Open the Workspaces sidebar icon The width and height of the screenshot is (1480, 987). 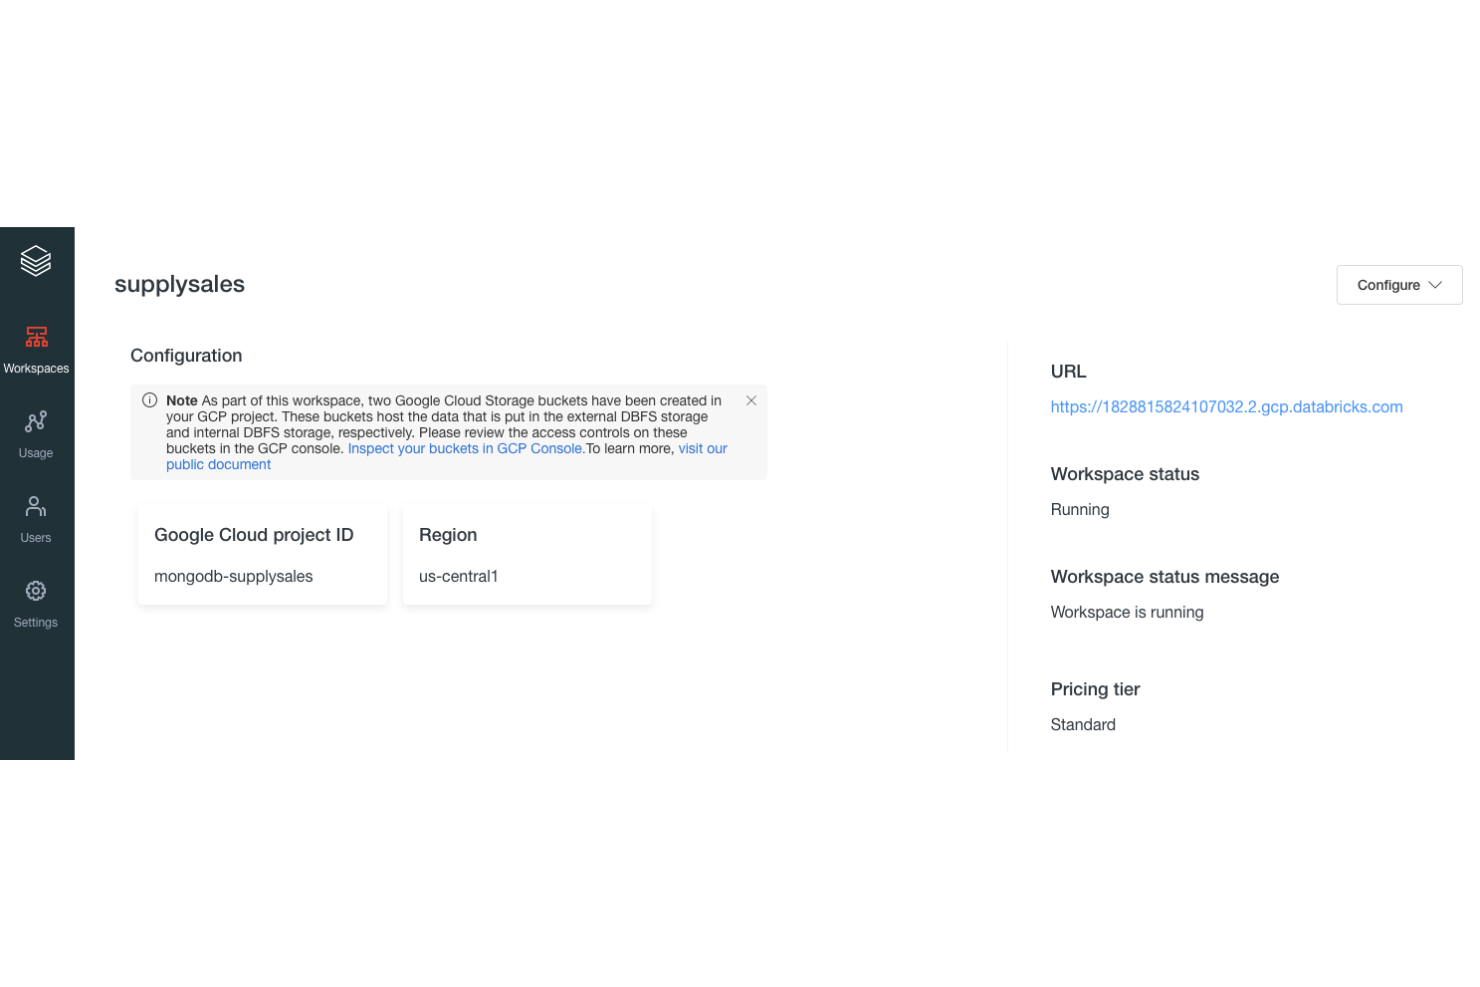36,337
